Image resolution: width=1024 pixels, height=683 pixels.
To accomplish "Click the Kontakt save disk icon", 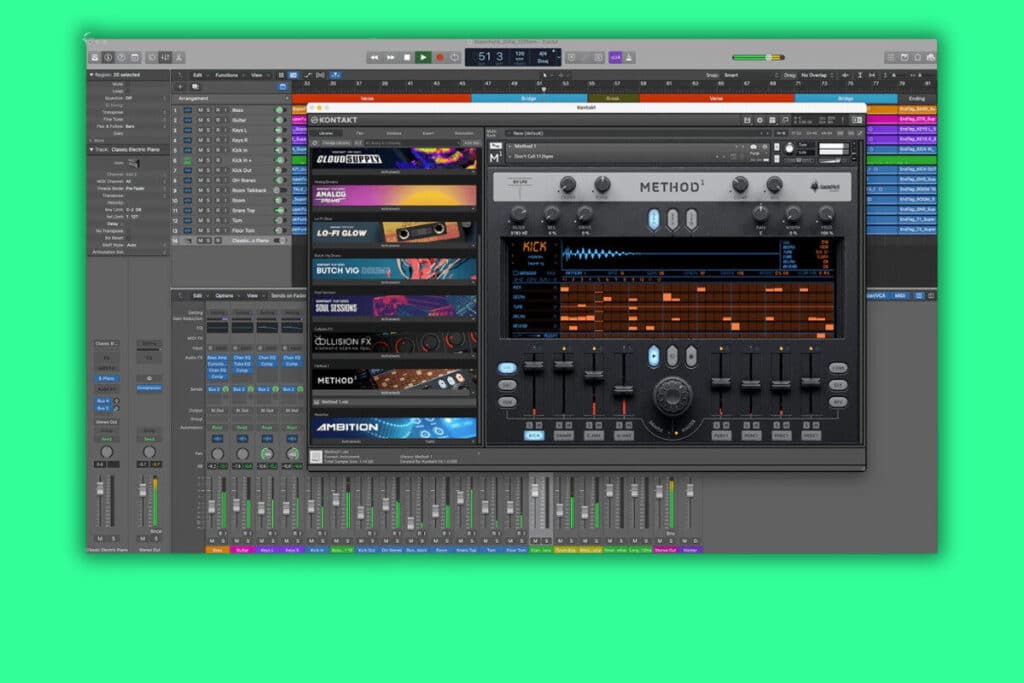I will (747, 120).
